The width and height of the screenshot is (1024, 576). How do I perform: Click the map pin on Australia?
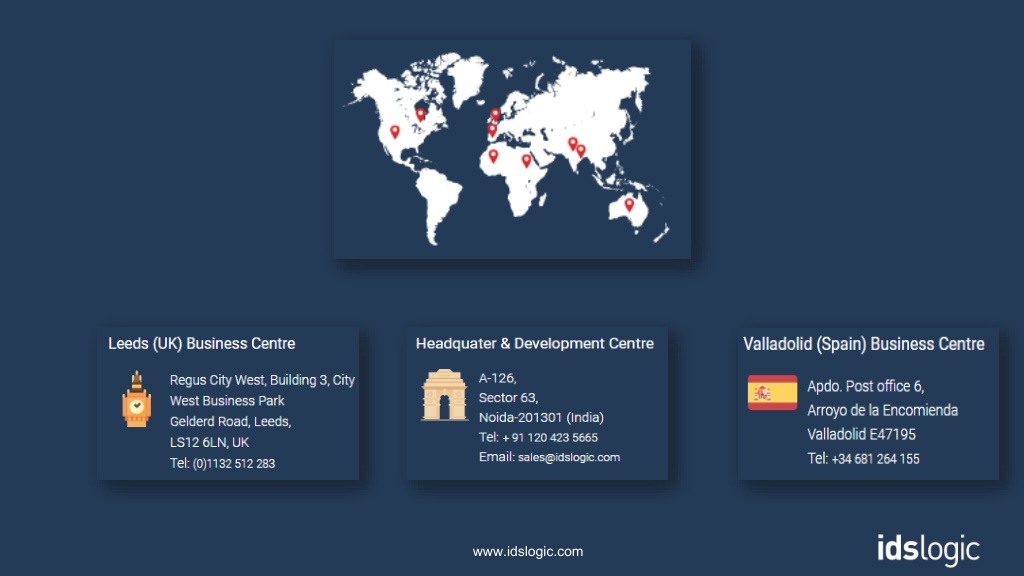[629, 204]
